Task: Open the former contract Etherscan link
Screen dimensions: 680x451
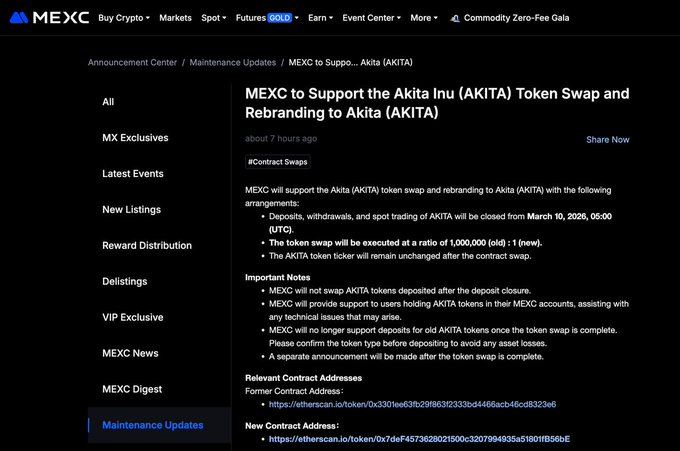Action: (412, 404)
